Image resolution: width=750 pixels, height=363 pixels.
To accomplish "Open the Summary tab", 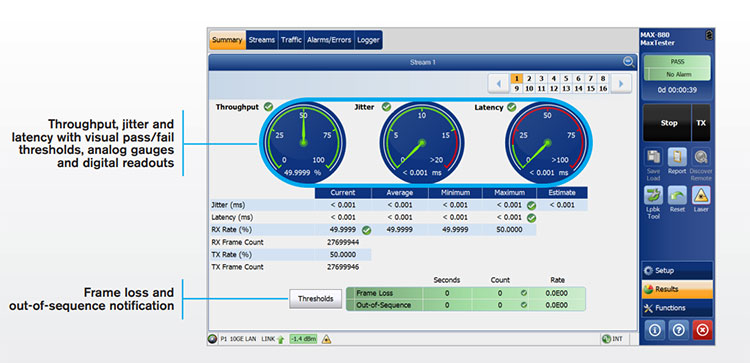I will [x=227, y=40].
